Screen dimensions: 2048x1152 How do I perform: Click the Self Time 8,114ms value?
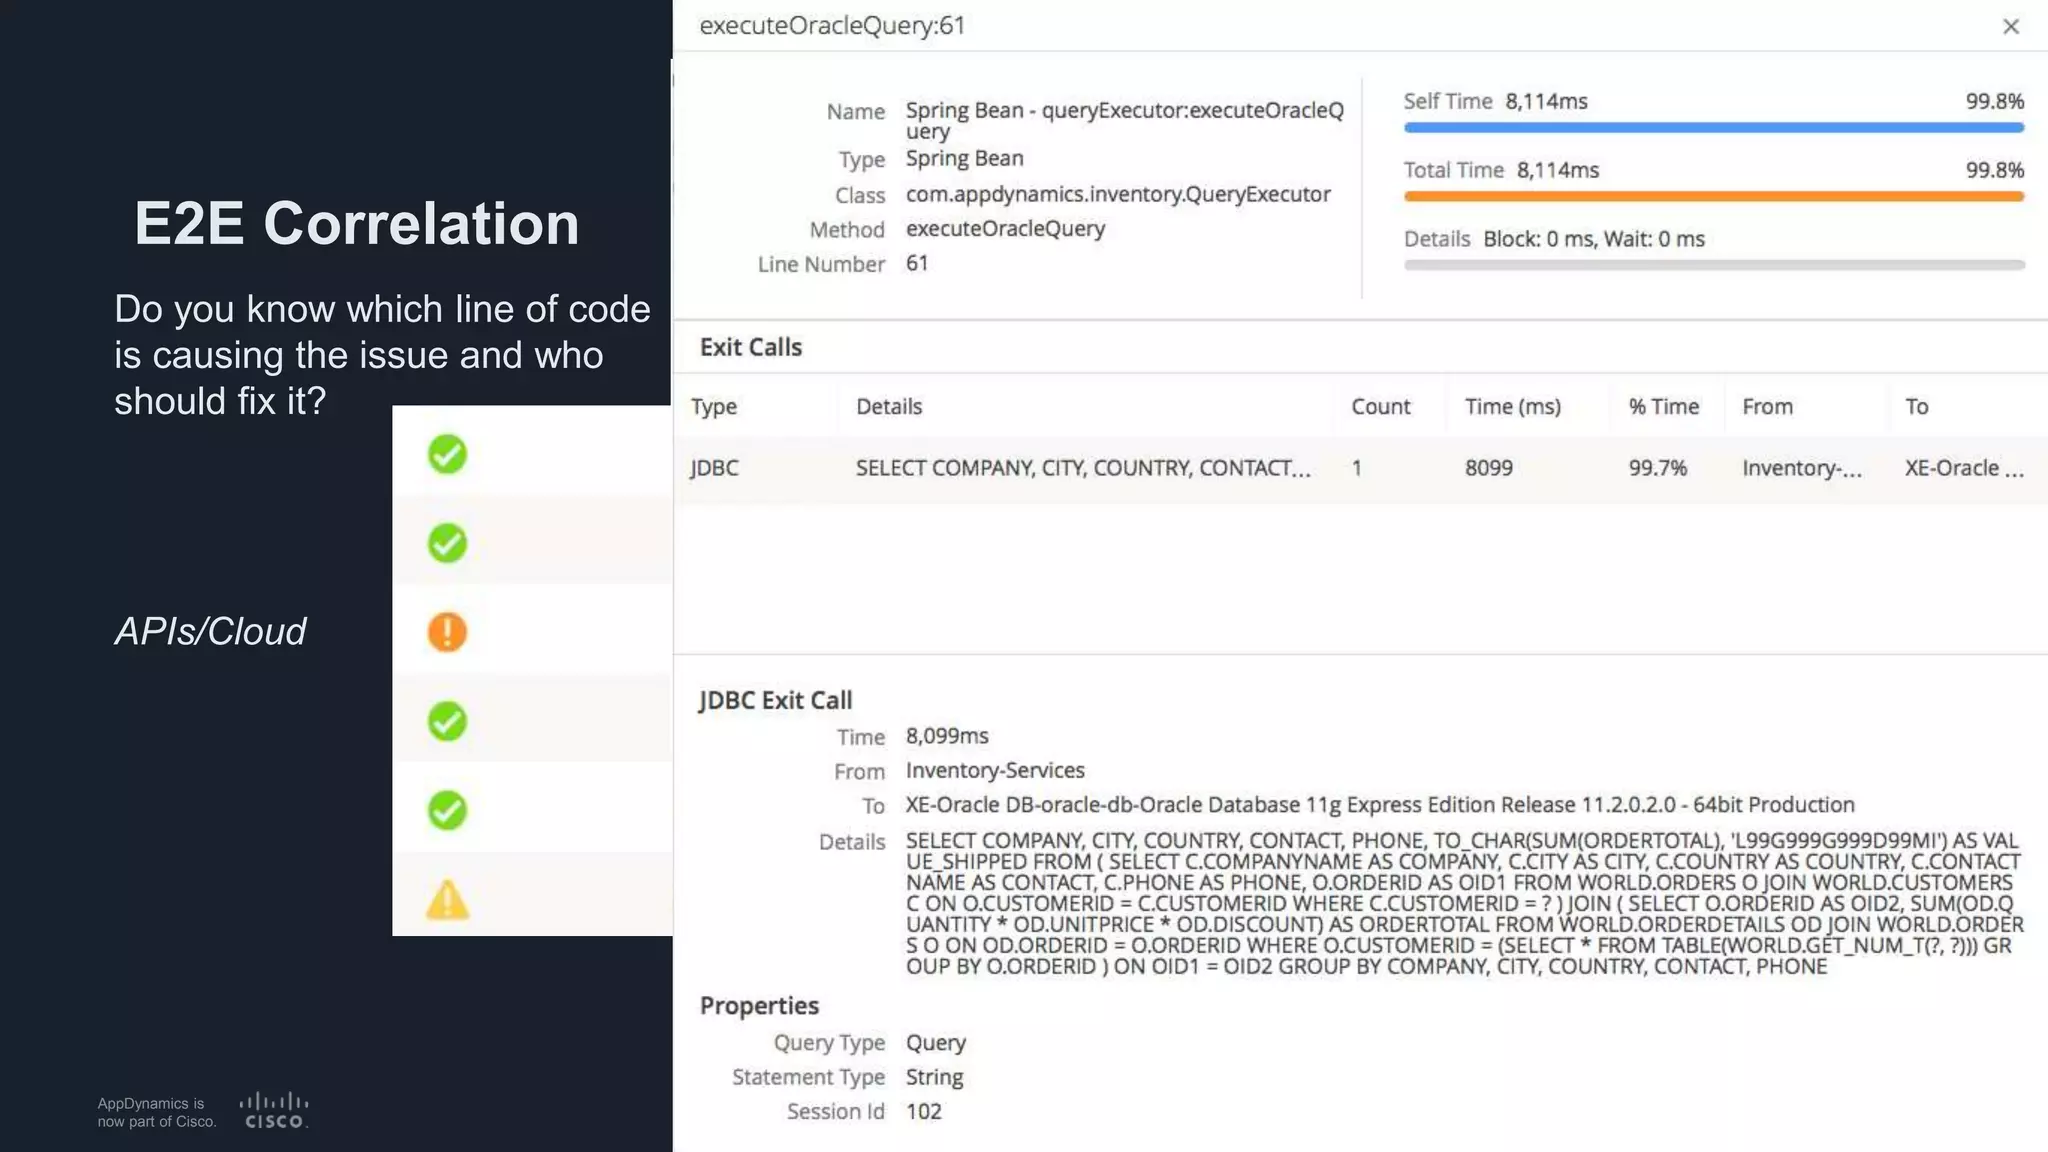click(x=1546, y=101)
